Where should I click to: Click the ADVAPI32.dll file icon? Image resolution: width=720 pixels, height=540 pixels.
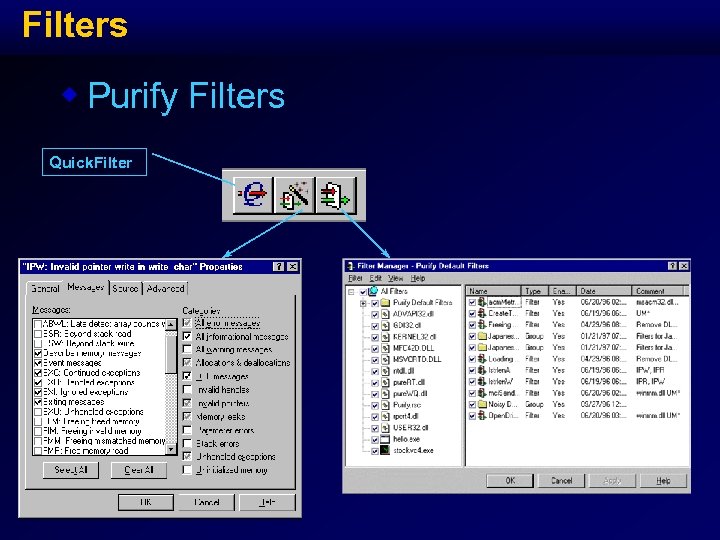pos(385,314)
